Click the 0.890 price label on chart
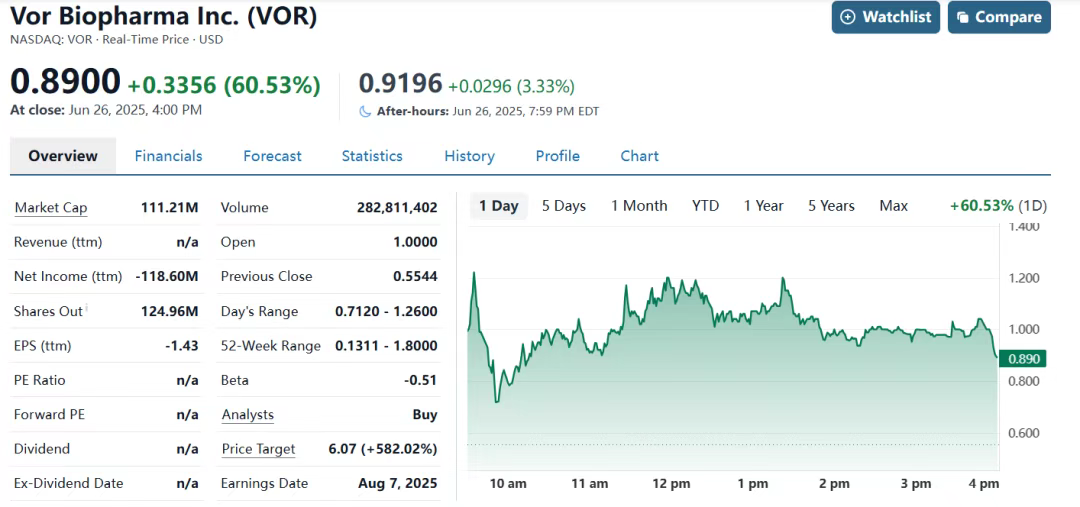 tap(1025, 358)
